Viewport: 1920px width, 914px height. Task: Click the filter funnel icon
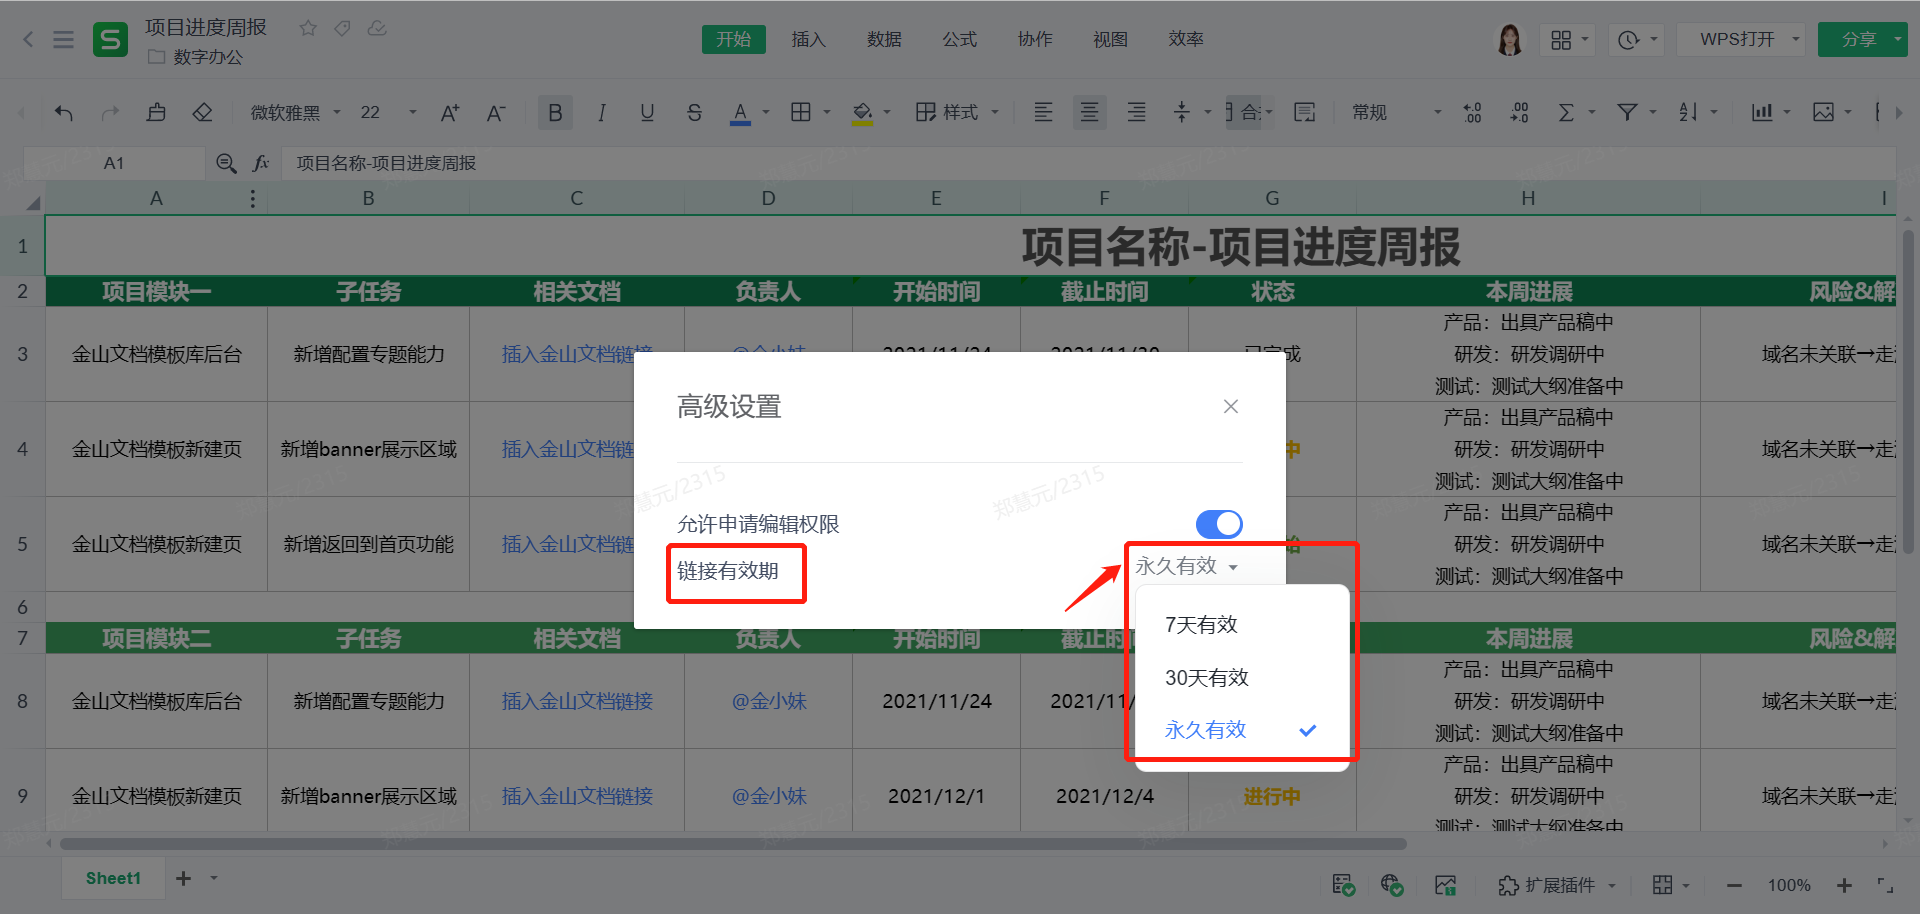pos(1627,112)
